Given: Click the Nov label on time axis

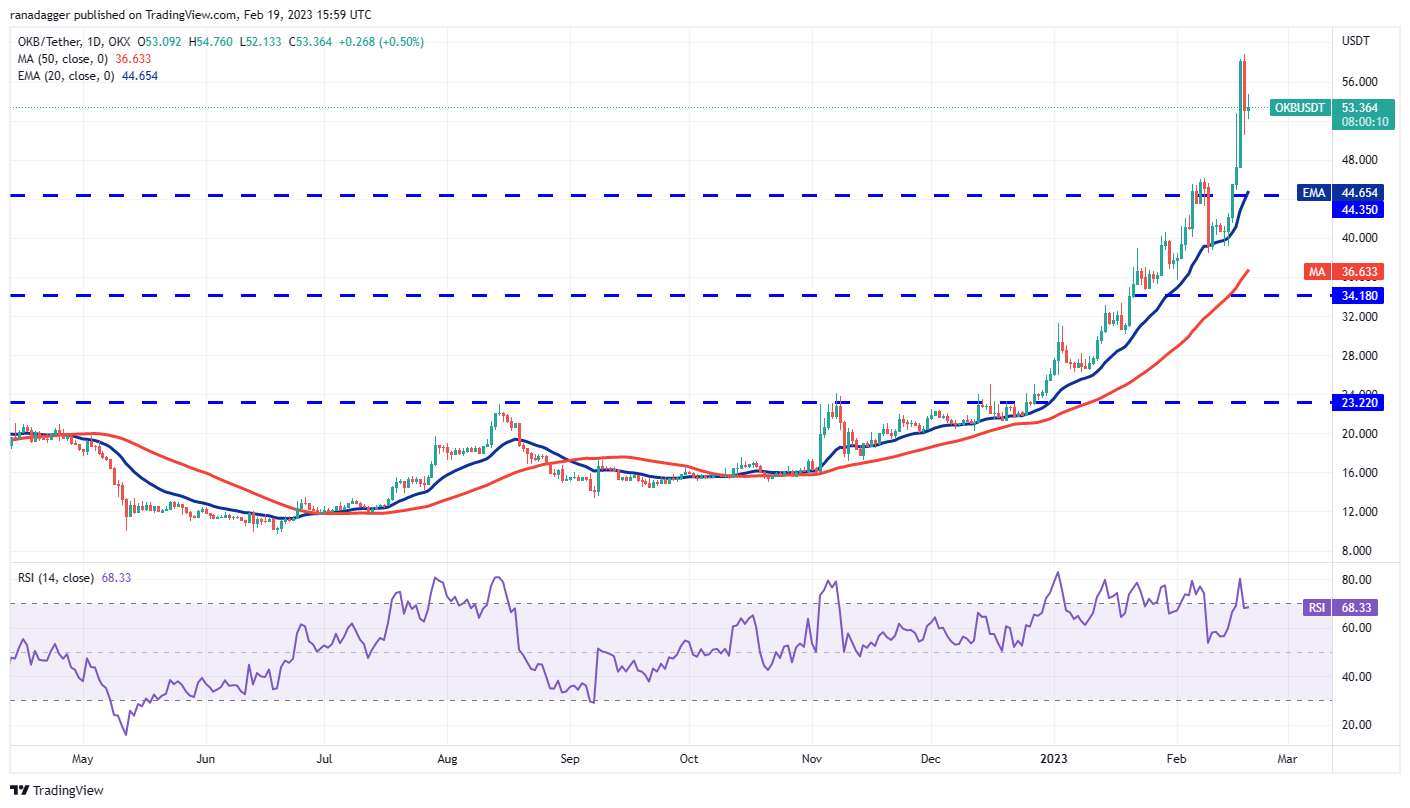Looking at the screenshot, I should 812,759.
